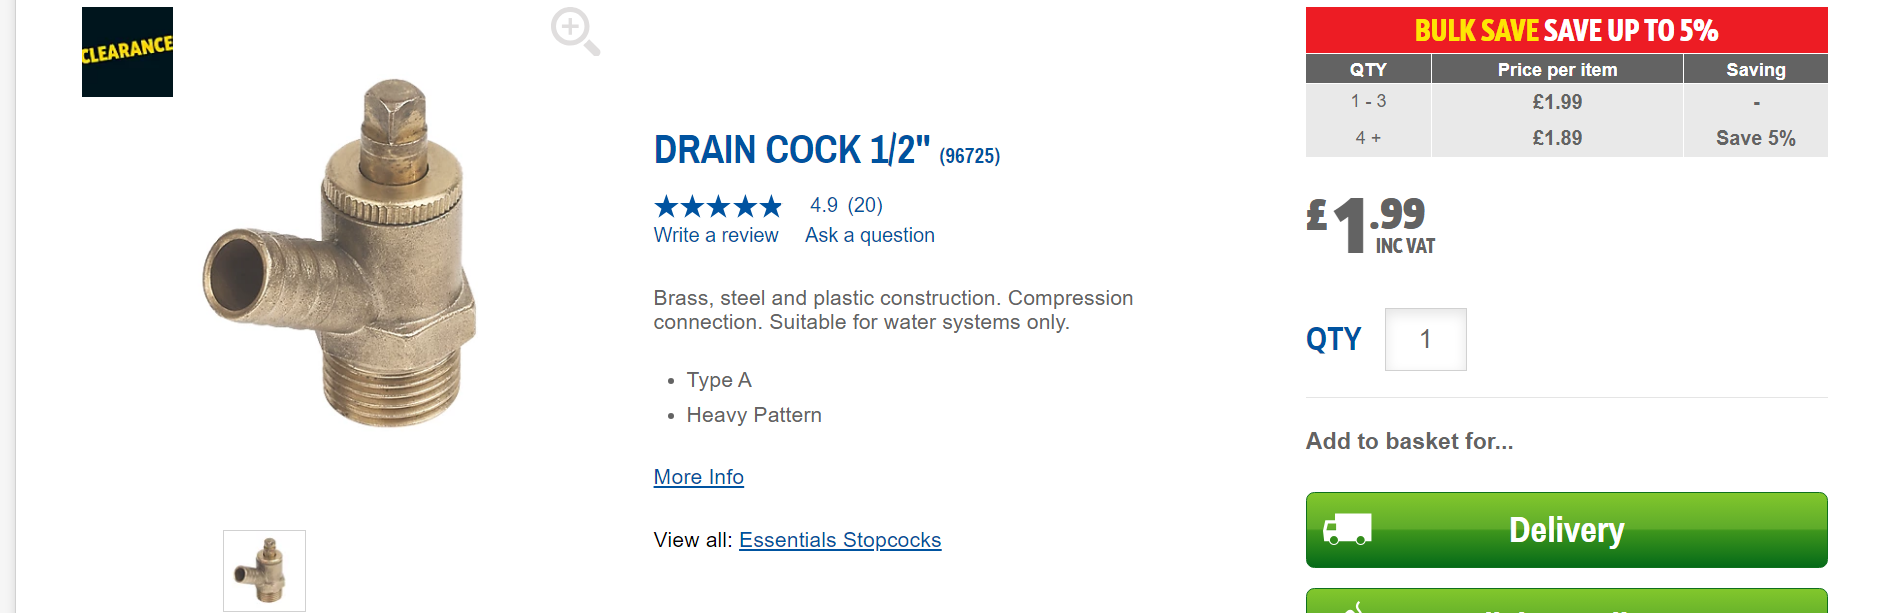The height and width of the screenshot is (613, 1882).
Task: Click the Price per item column header
Action: click(1557, 70)
